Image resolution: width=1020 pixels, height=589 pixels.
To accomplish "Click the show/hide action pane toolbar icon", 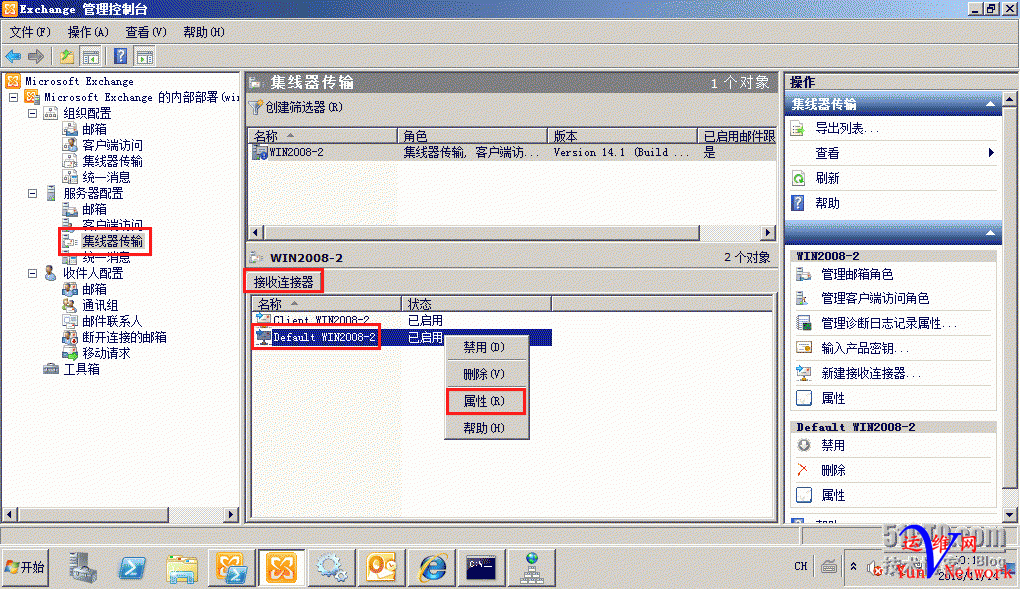I will [144, 57].
